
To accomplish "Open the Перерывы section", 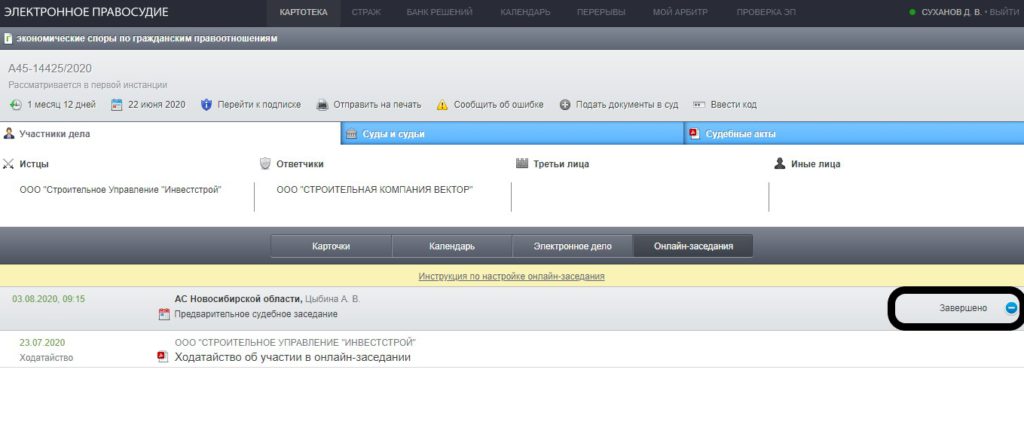I will [x=601, y=12].
